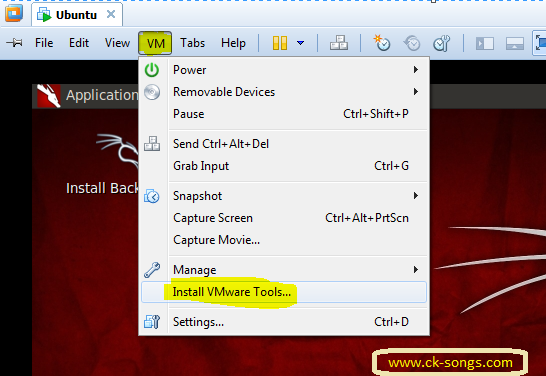Open the Help menu
This screenshot has height=376, width=546.
[233, 43]
